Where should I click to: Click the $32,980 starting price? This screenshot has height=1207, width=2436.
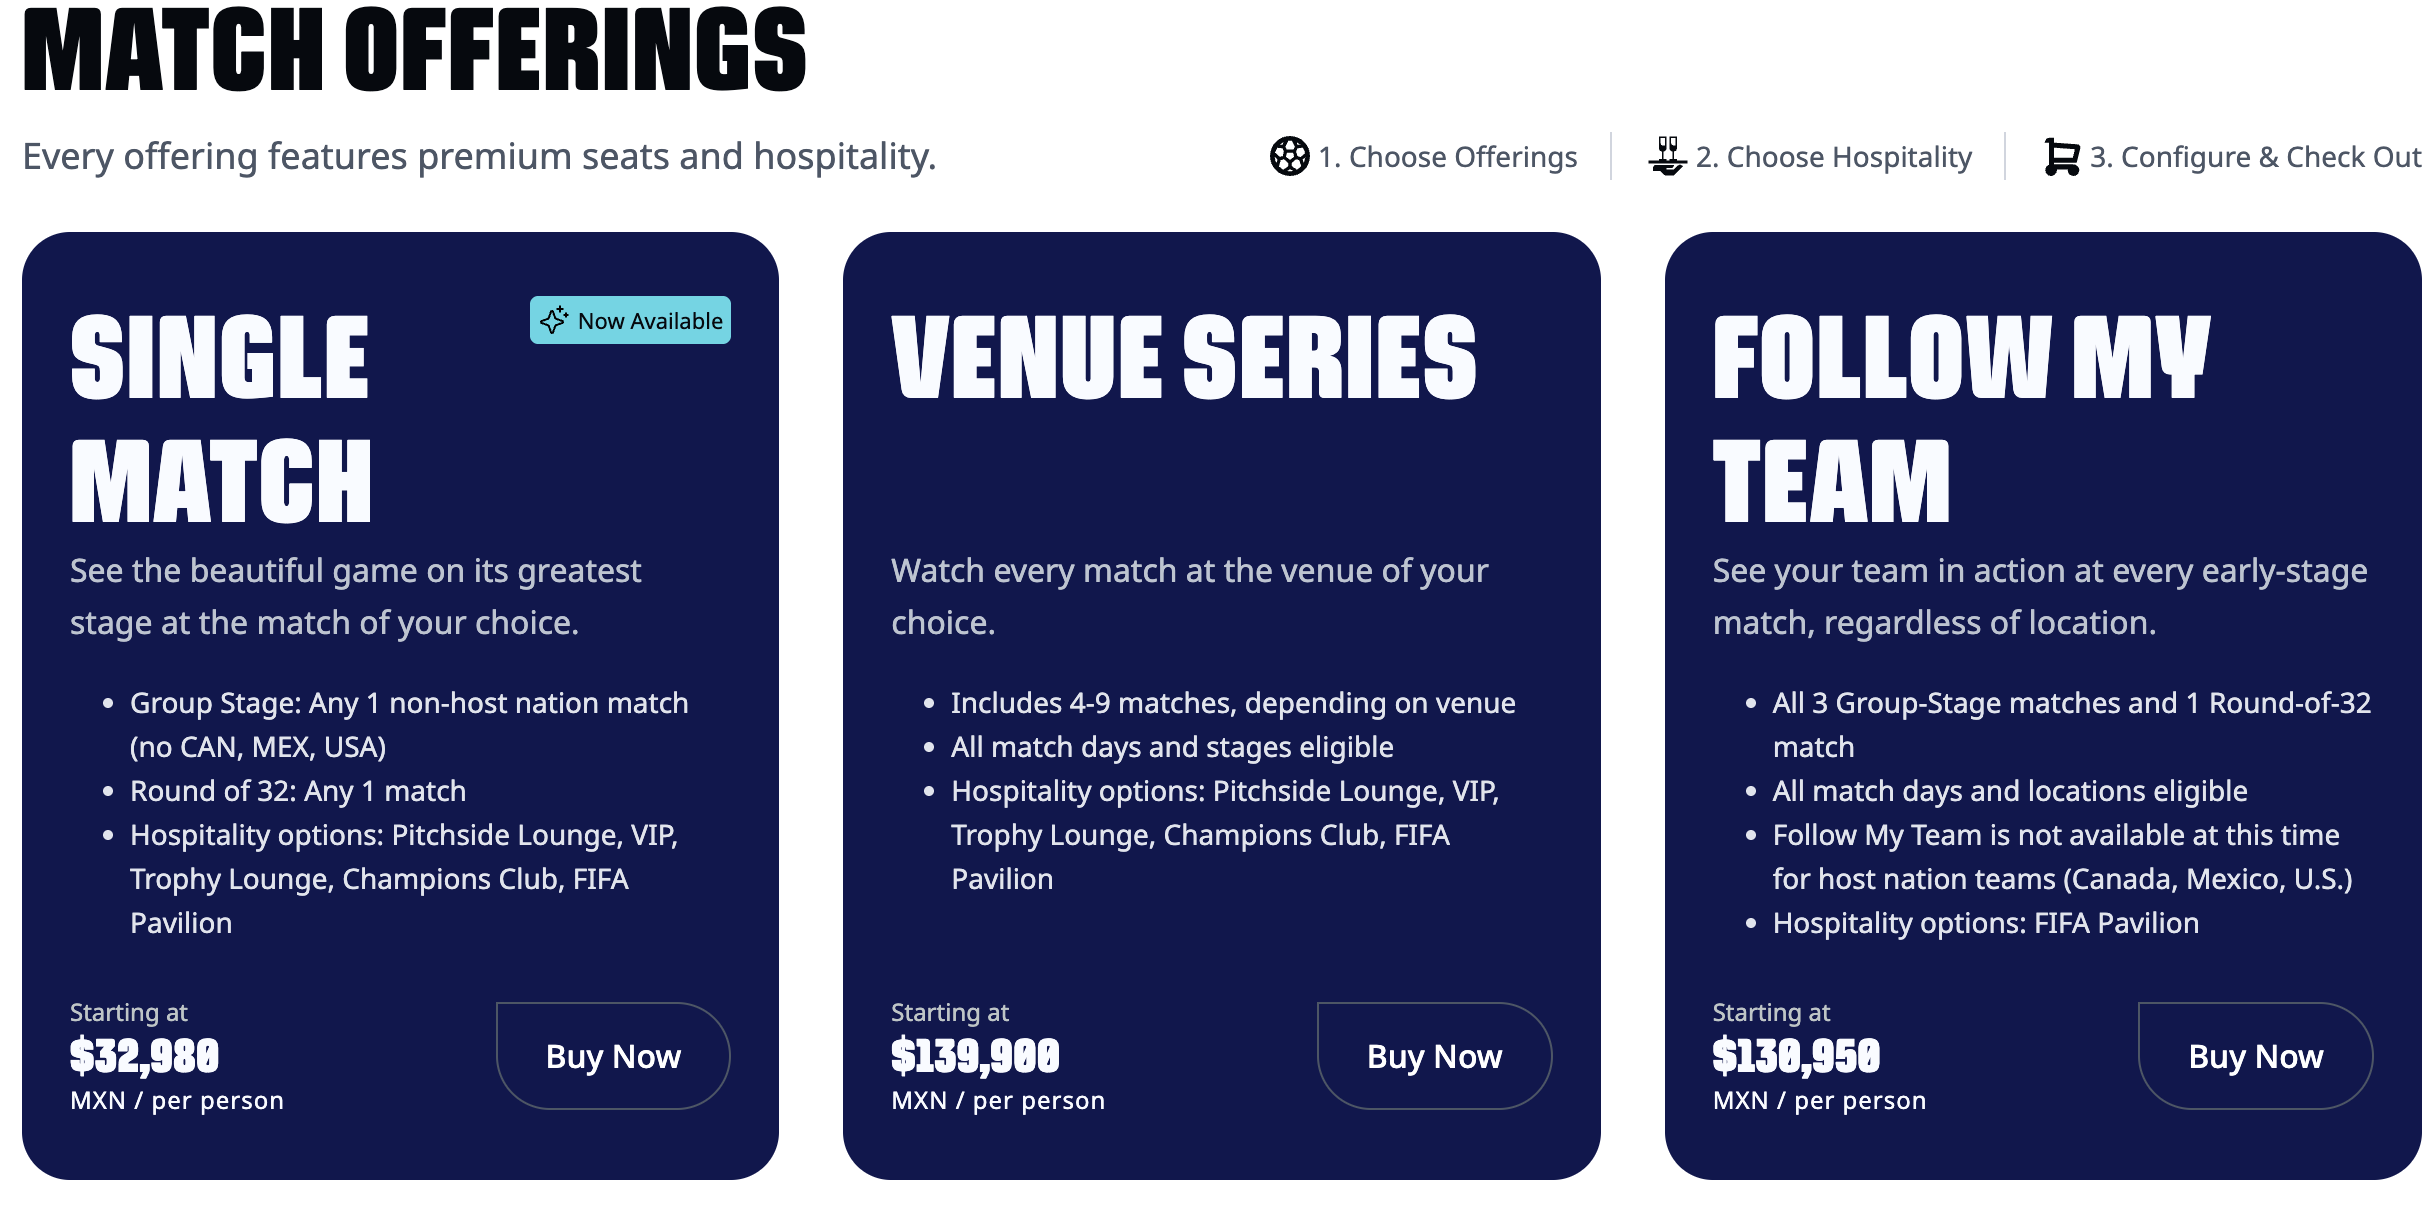[x=144, y=1056]
